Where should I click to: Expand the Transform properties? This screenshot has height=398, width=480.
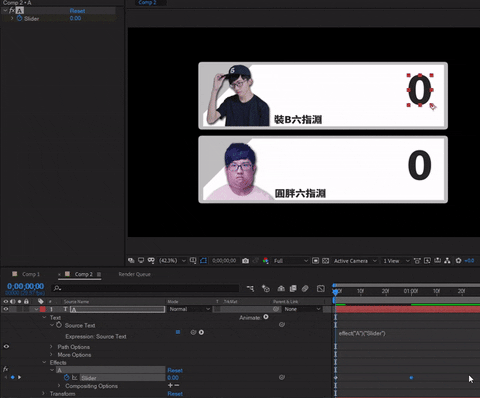[x=43, y=394]
